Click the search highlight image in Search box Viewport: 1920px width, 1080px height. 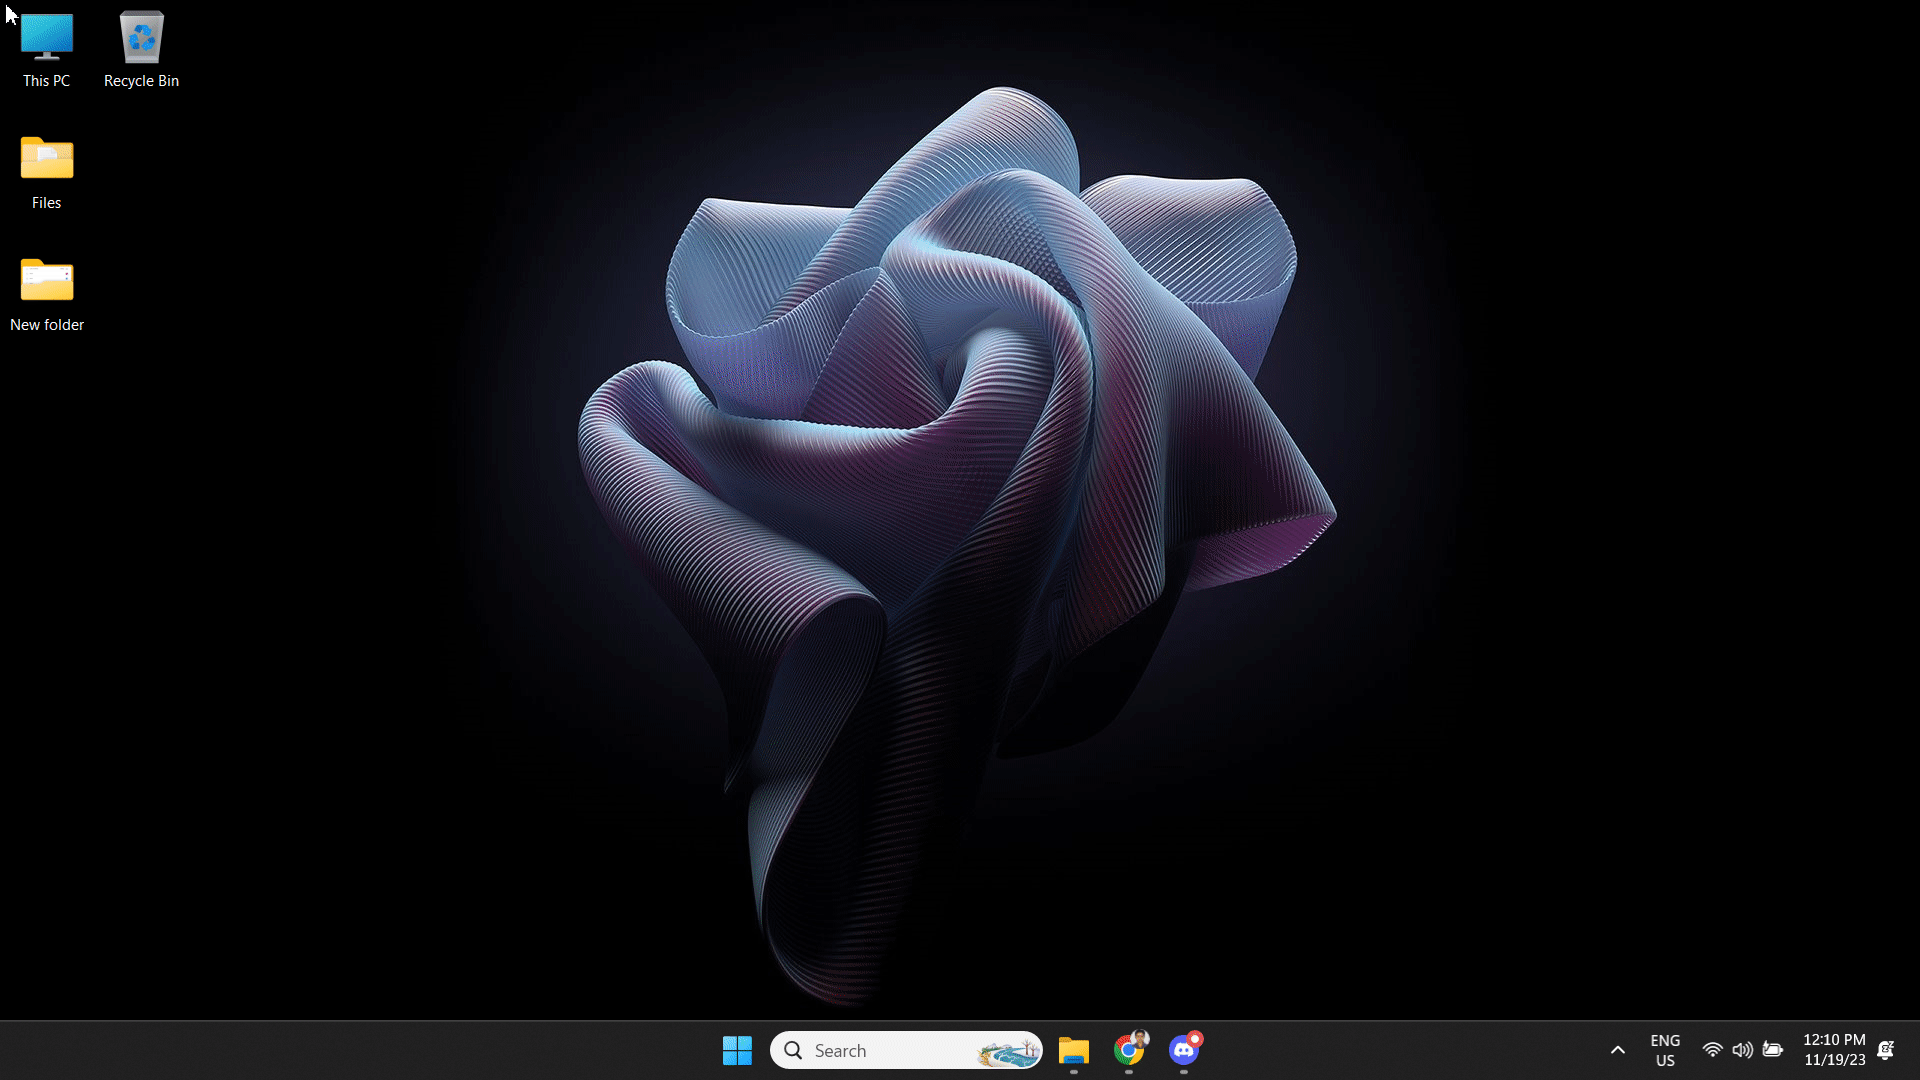pos(1008,1051)
